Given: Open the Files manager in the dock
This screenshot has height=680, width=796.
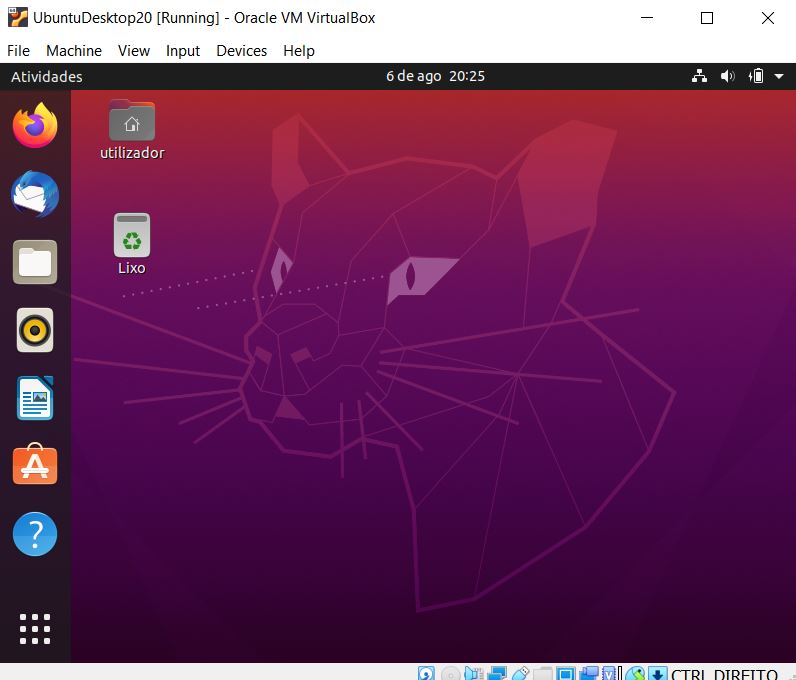Looking at the screenshot, I should (x=35, y=262).
